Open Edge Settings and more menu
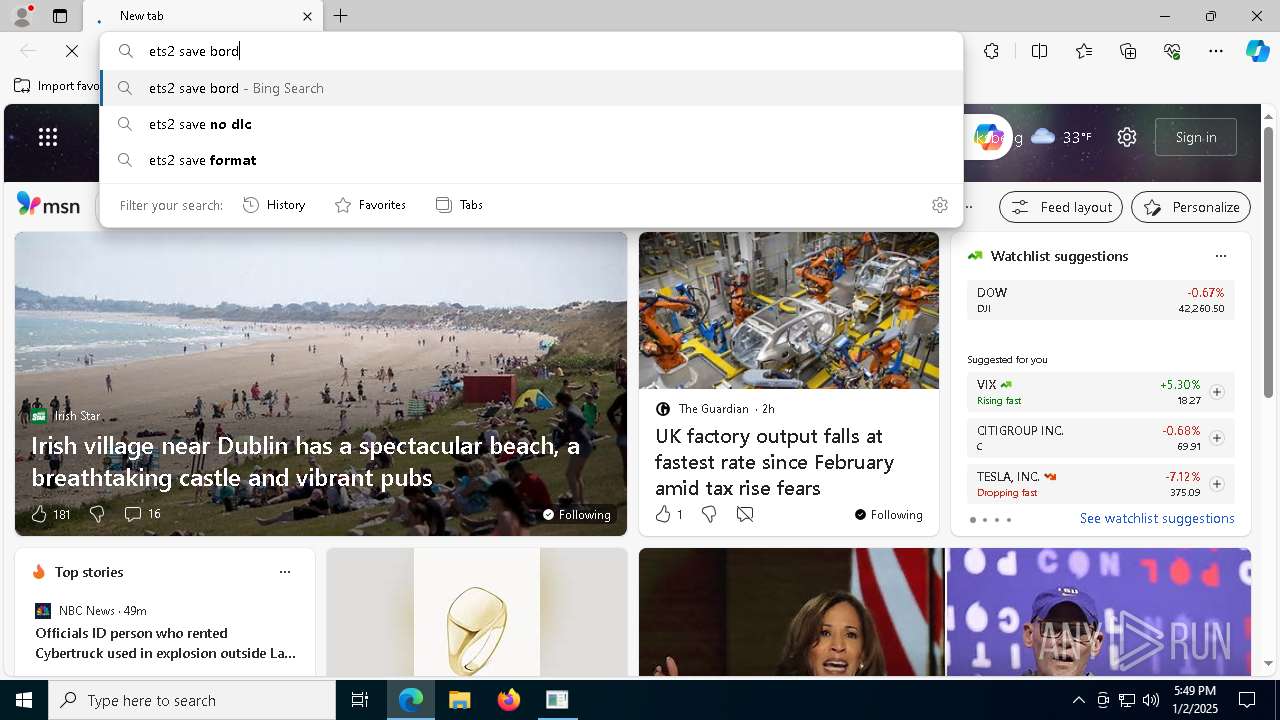 tap(1216, 51)
